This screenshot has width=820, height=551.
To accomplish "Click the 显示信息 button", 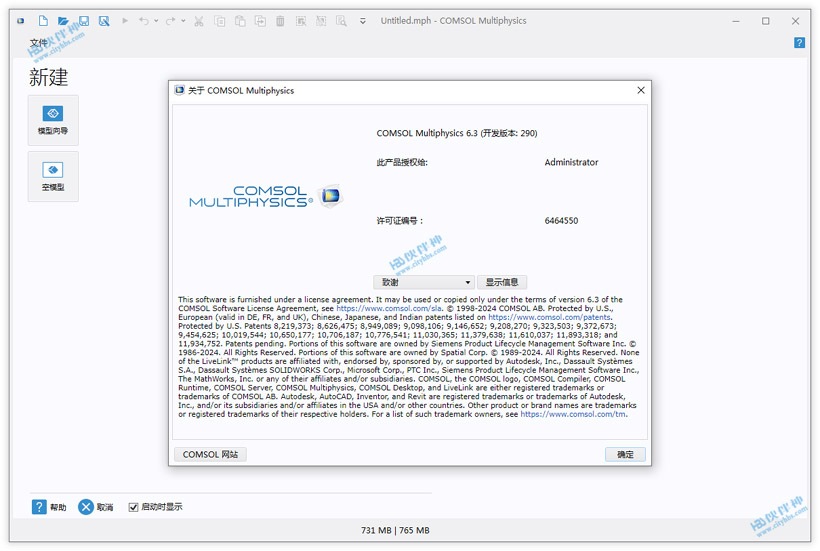I will (502, 282).
